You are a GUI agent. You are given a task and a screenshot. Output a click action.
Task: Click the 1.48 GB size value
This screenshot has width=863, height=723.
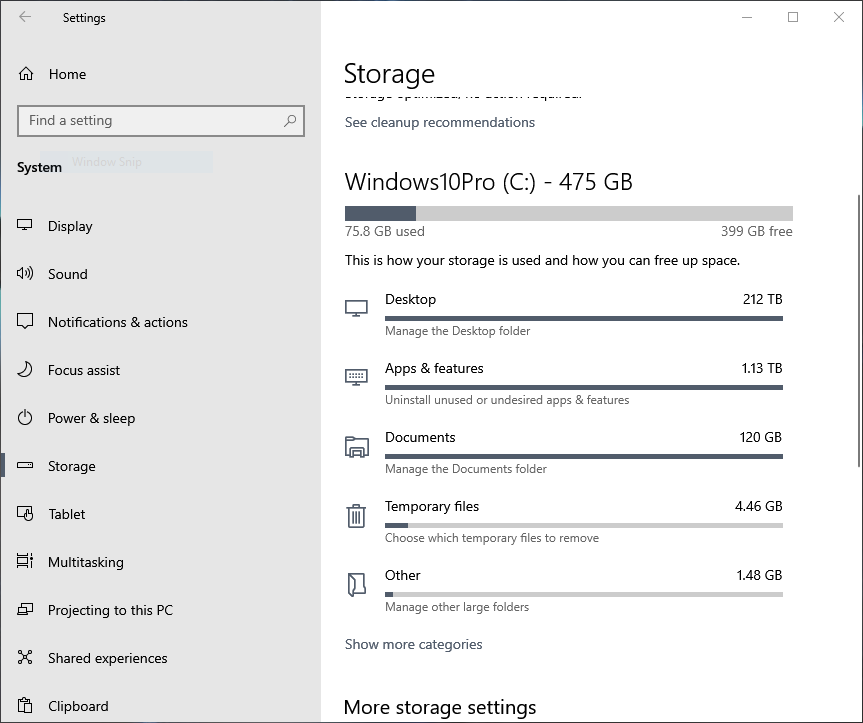point(760,576)
